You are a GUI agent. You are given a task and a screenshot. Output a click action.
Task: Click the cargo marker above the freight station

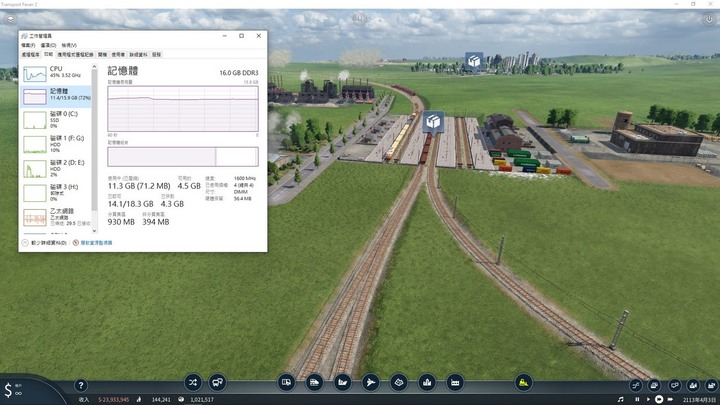coord(433,122)
